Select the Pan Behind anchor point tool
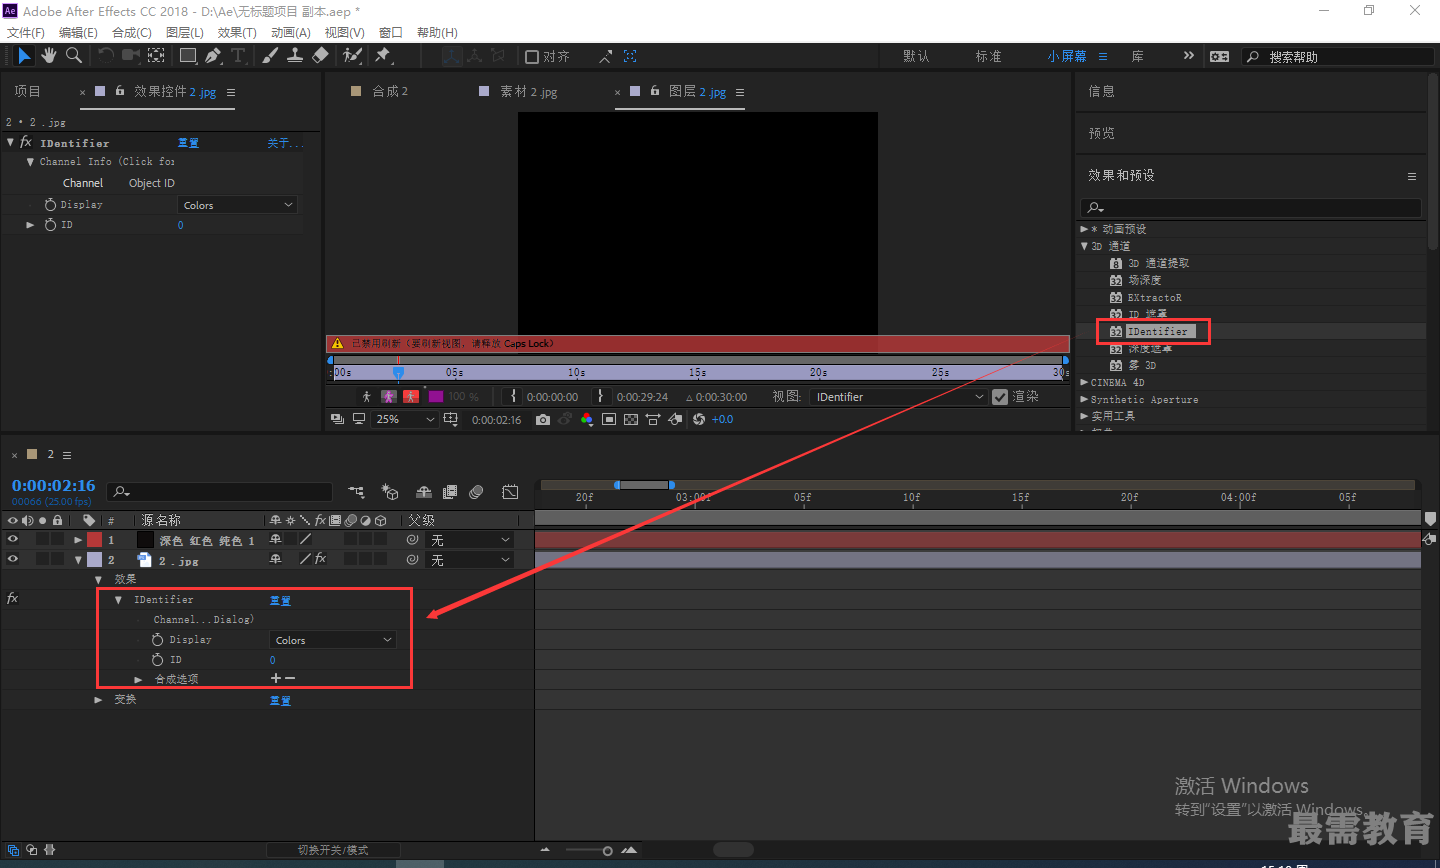 coord(157,56)
